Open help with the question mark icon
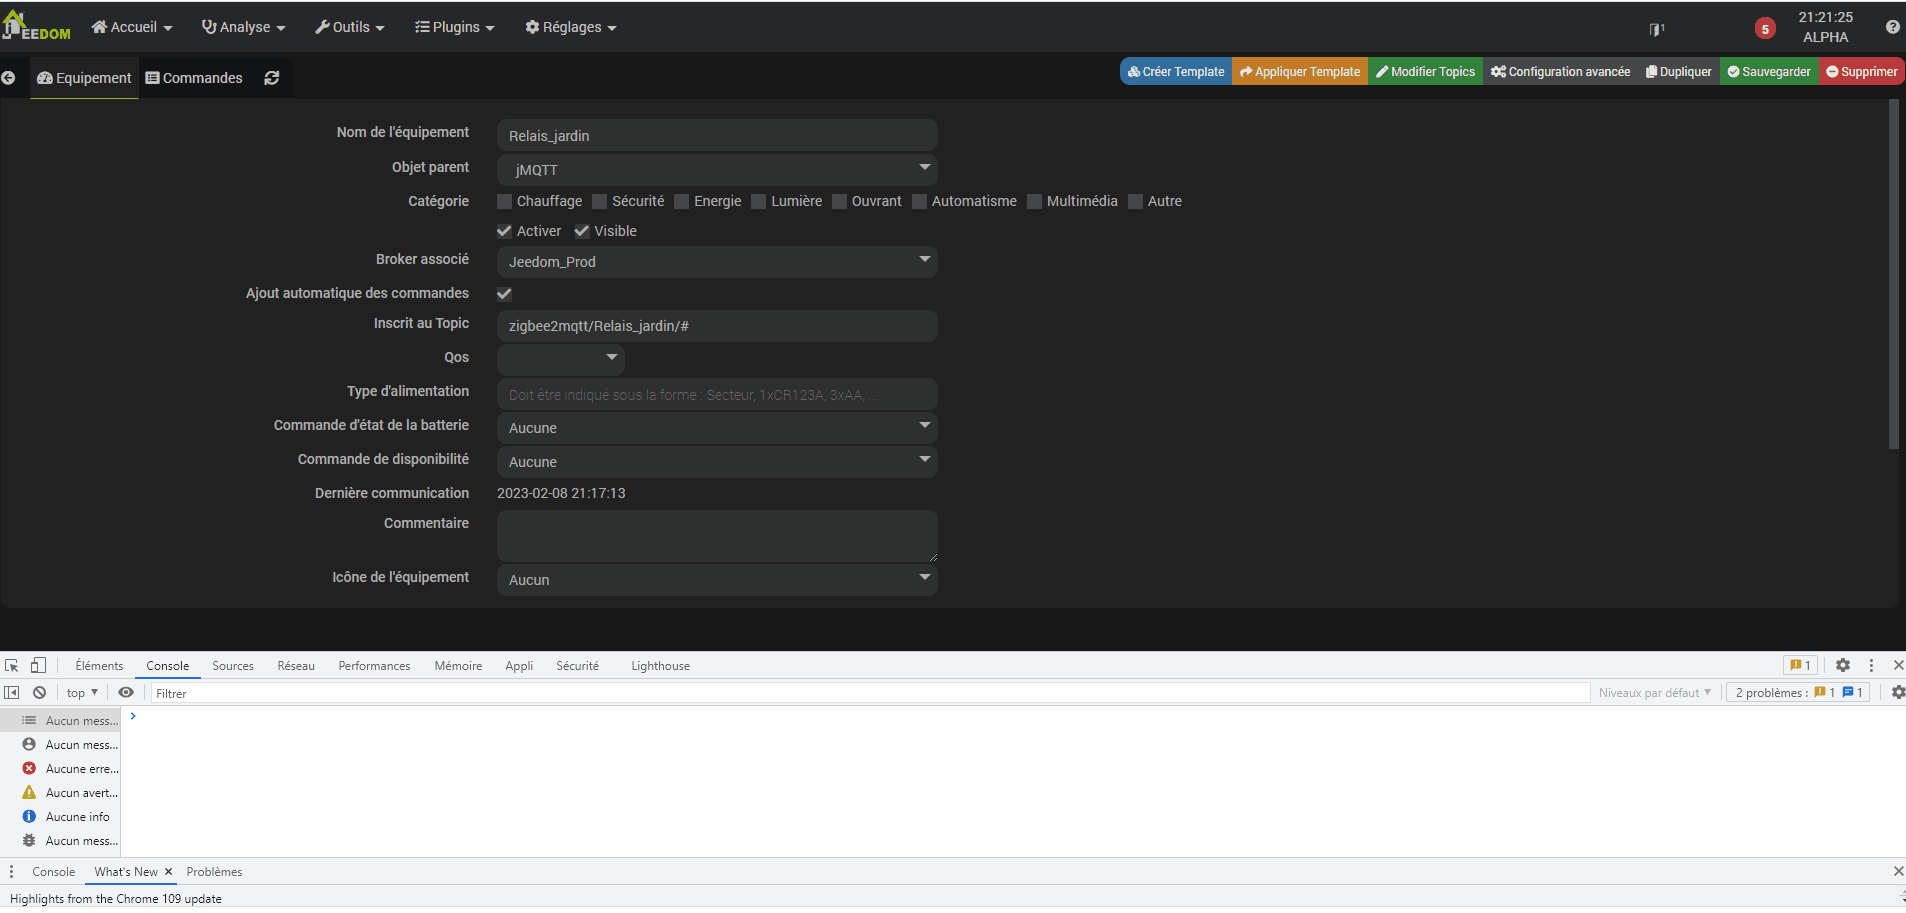1906x913 pixels. coord(1893,27)
